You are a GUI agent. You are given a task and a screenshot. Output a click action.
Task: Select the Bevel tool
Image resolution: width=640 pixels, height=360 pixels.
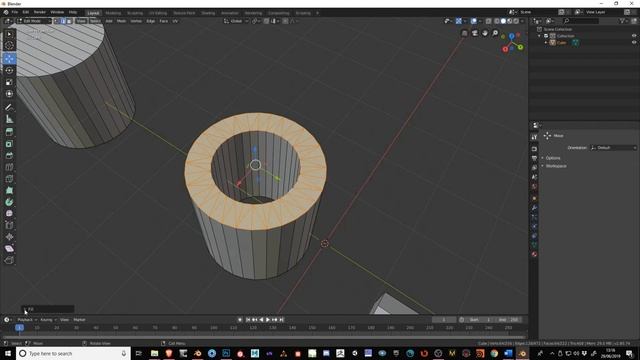(9, 156)
